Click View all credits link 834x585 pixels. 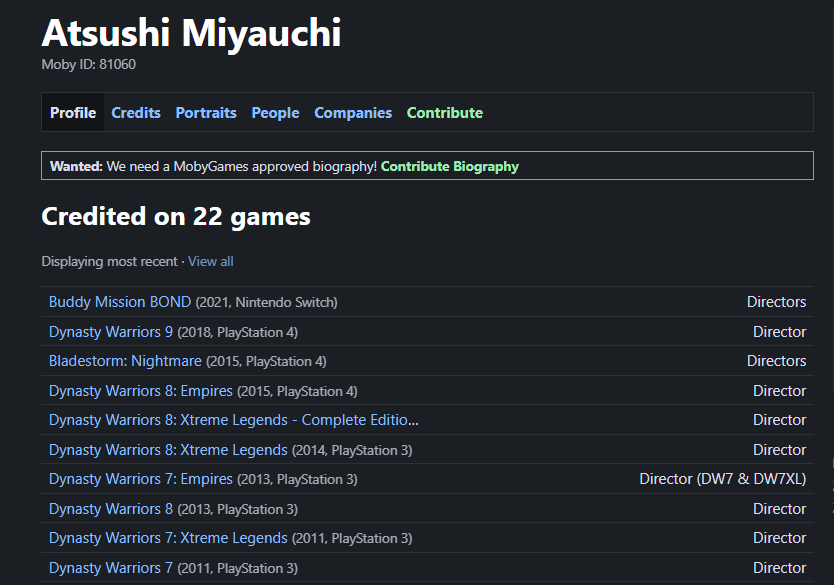tap(211, 262)
